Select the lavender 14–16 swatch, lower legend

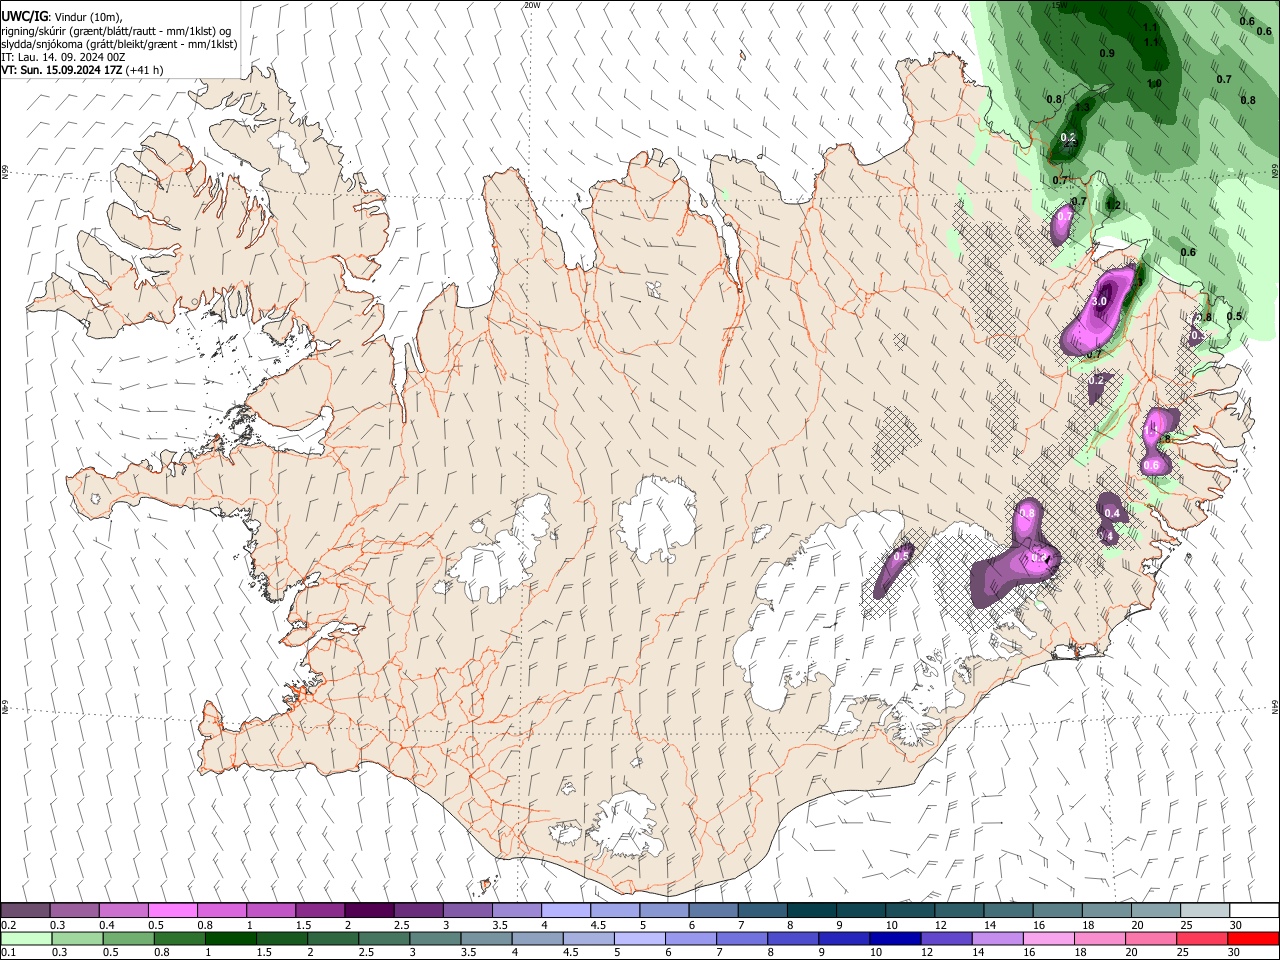pyautogui.click(x=996, y=938)
